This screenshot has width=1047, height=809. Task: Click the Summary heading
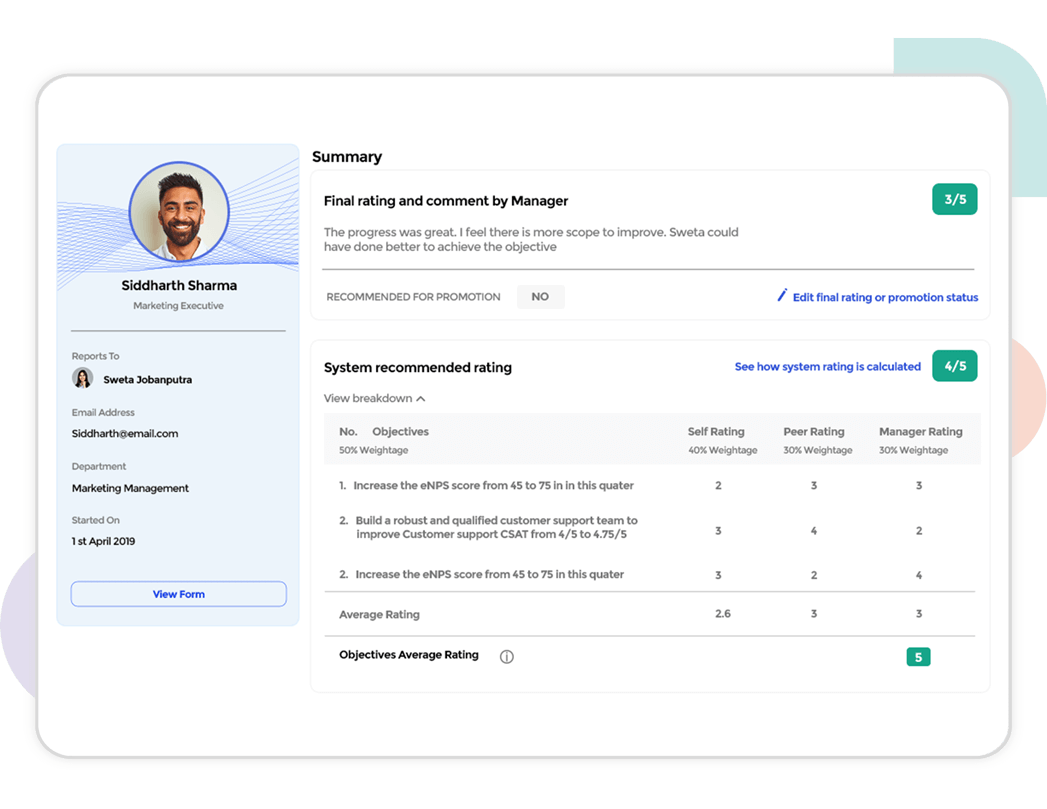tap(347, 157)
